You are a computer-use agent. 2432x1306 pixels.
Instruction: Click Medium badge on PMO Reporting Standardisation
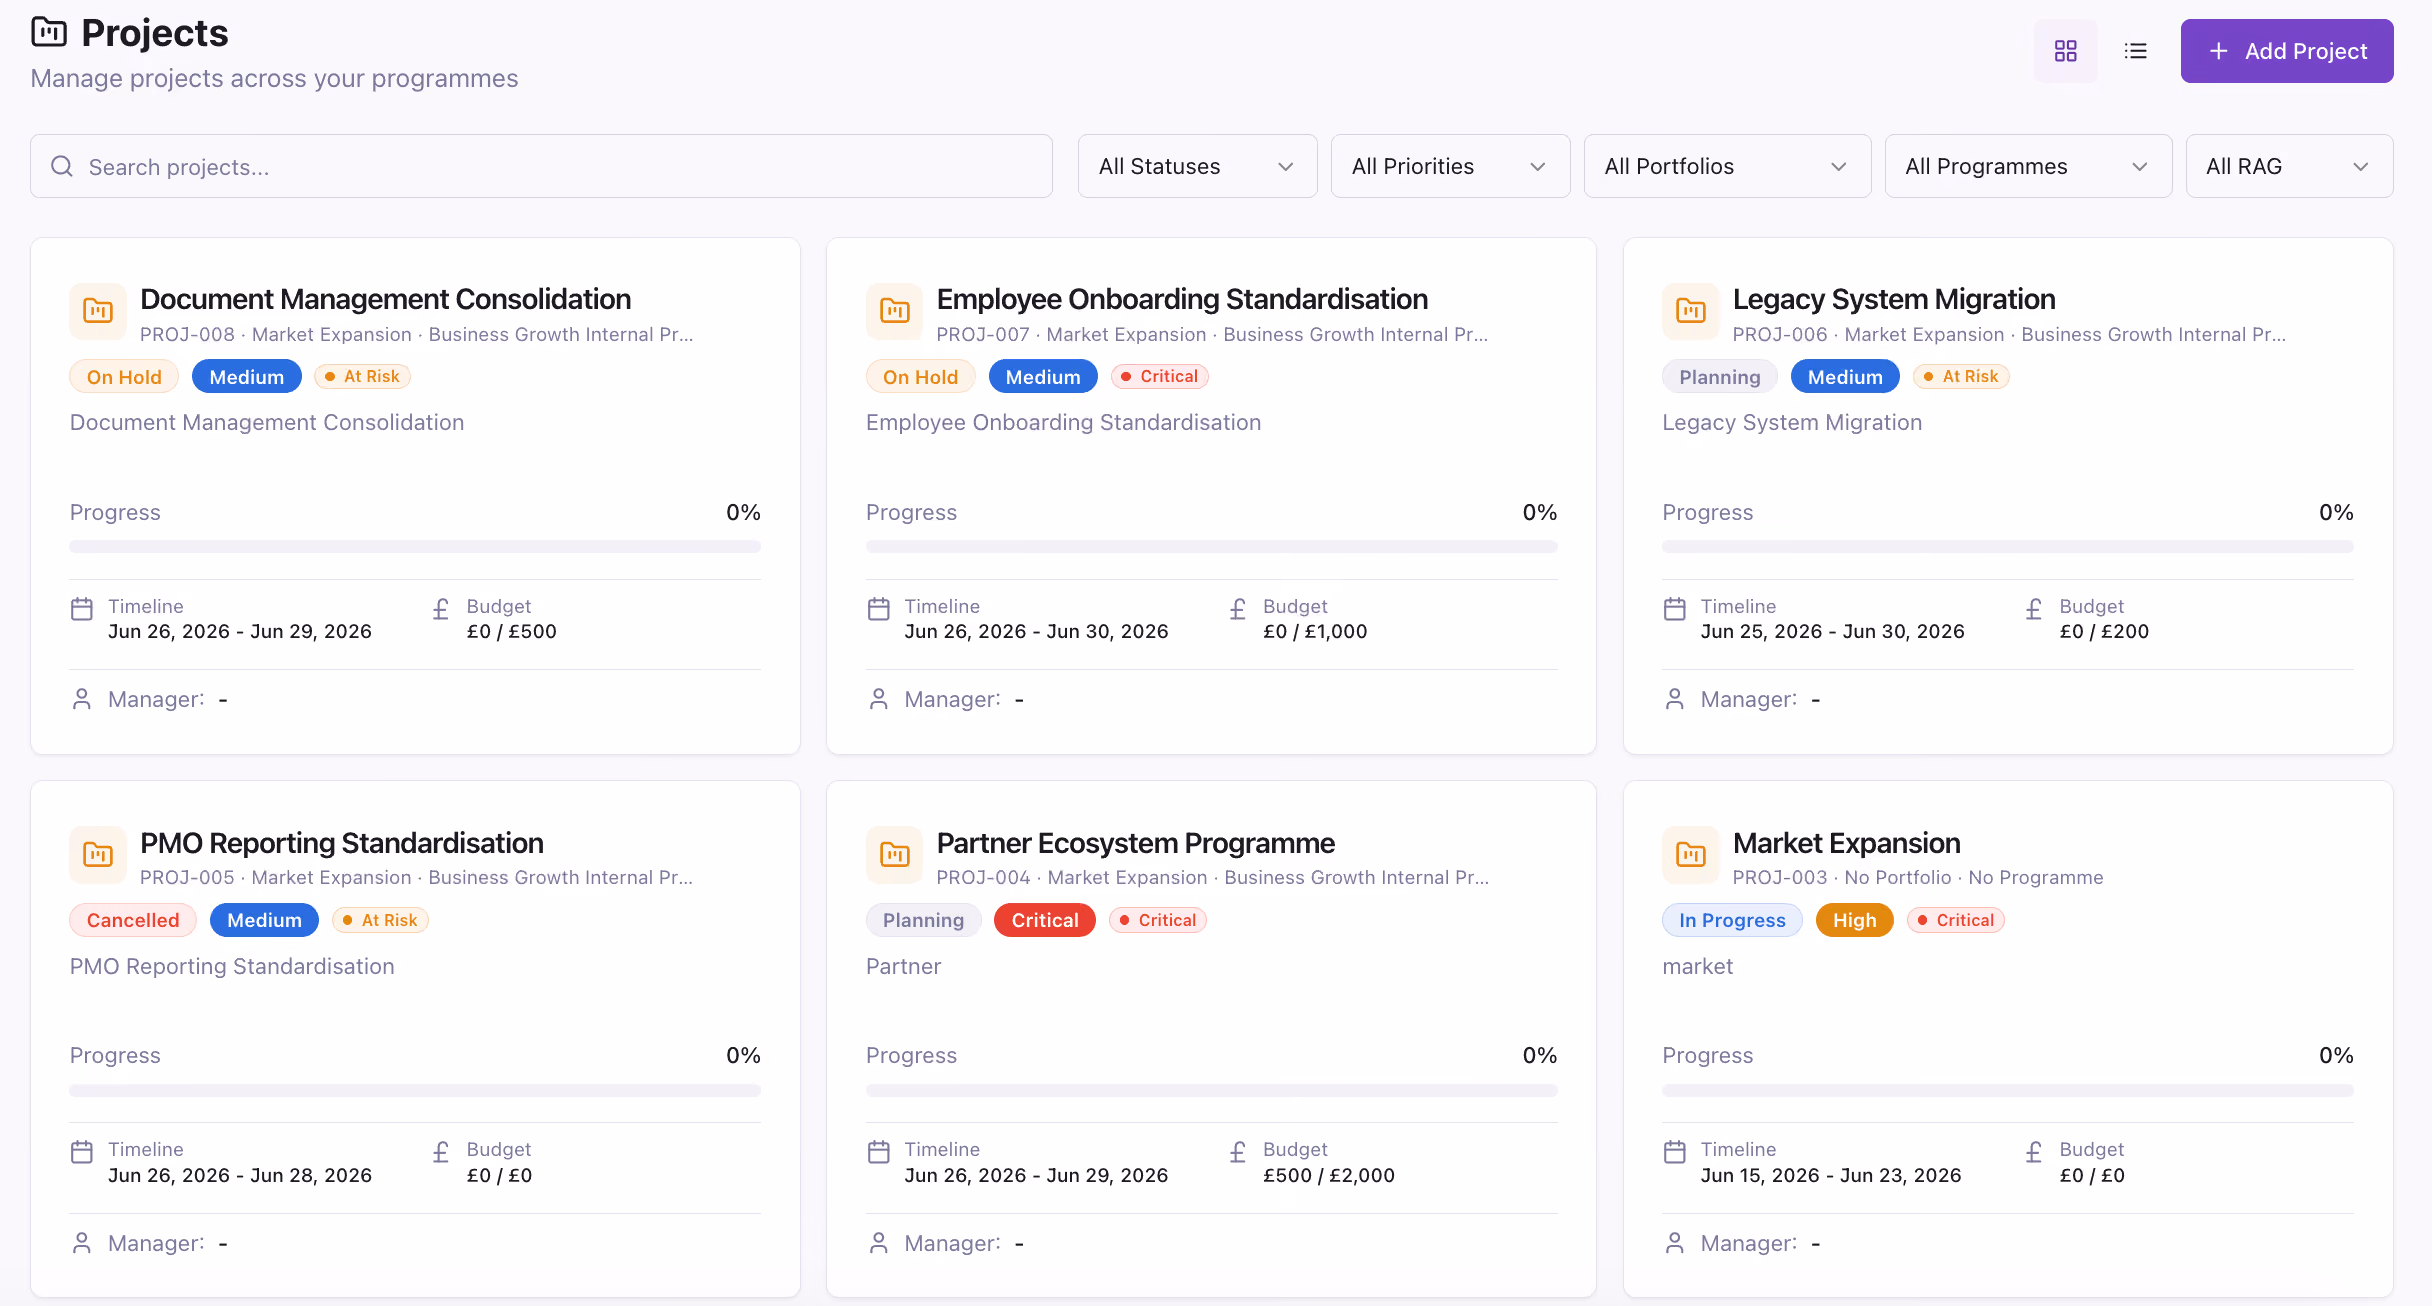click(x=264, y=920)
